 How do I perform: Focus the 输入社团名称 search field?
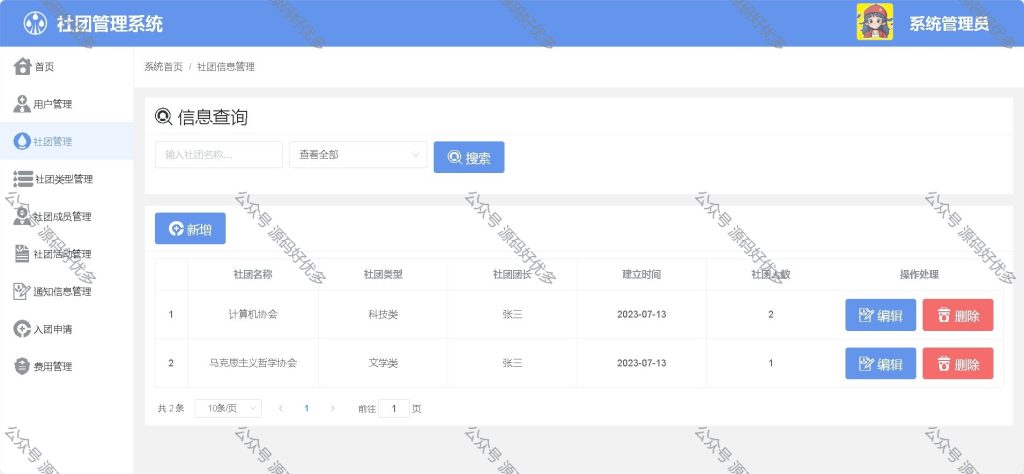[x=219, y=155]
